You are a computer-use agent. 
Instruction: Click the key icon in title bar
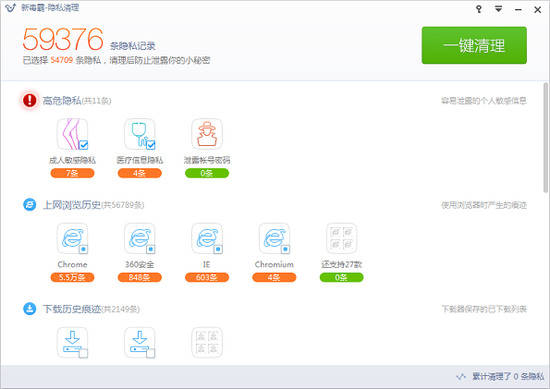point(479,9)
